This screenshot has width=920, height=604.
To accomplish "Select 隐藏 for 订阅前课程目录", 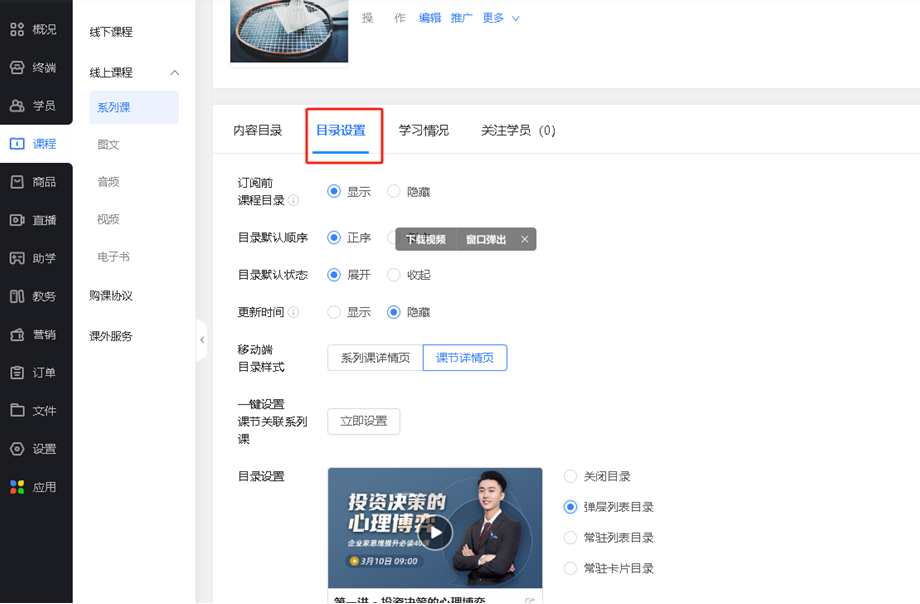I will 394,191.
